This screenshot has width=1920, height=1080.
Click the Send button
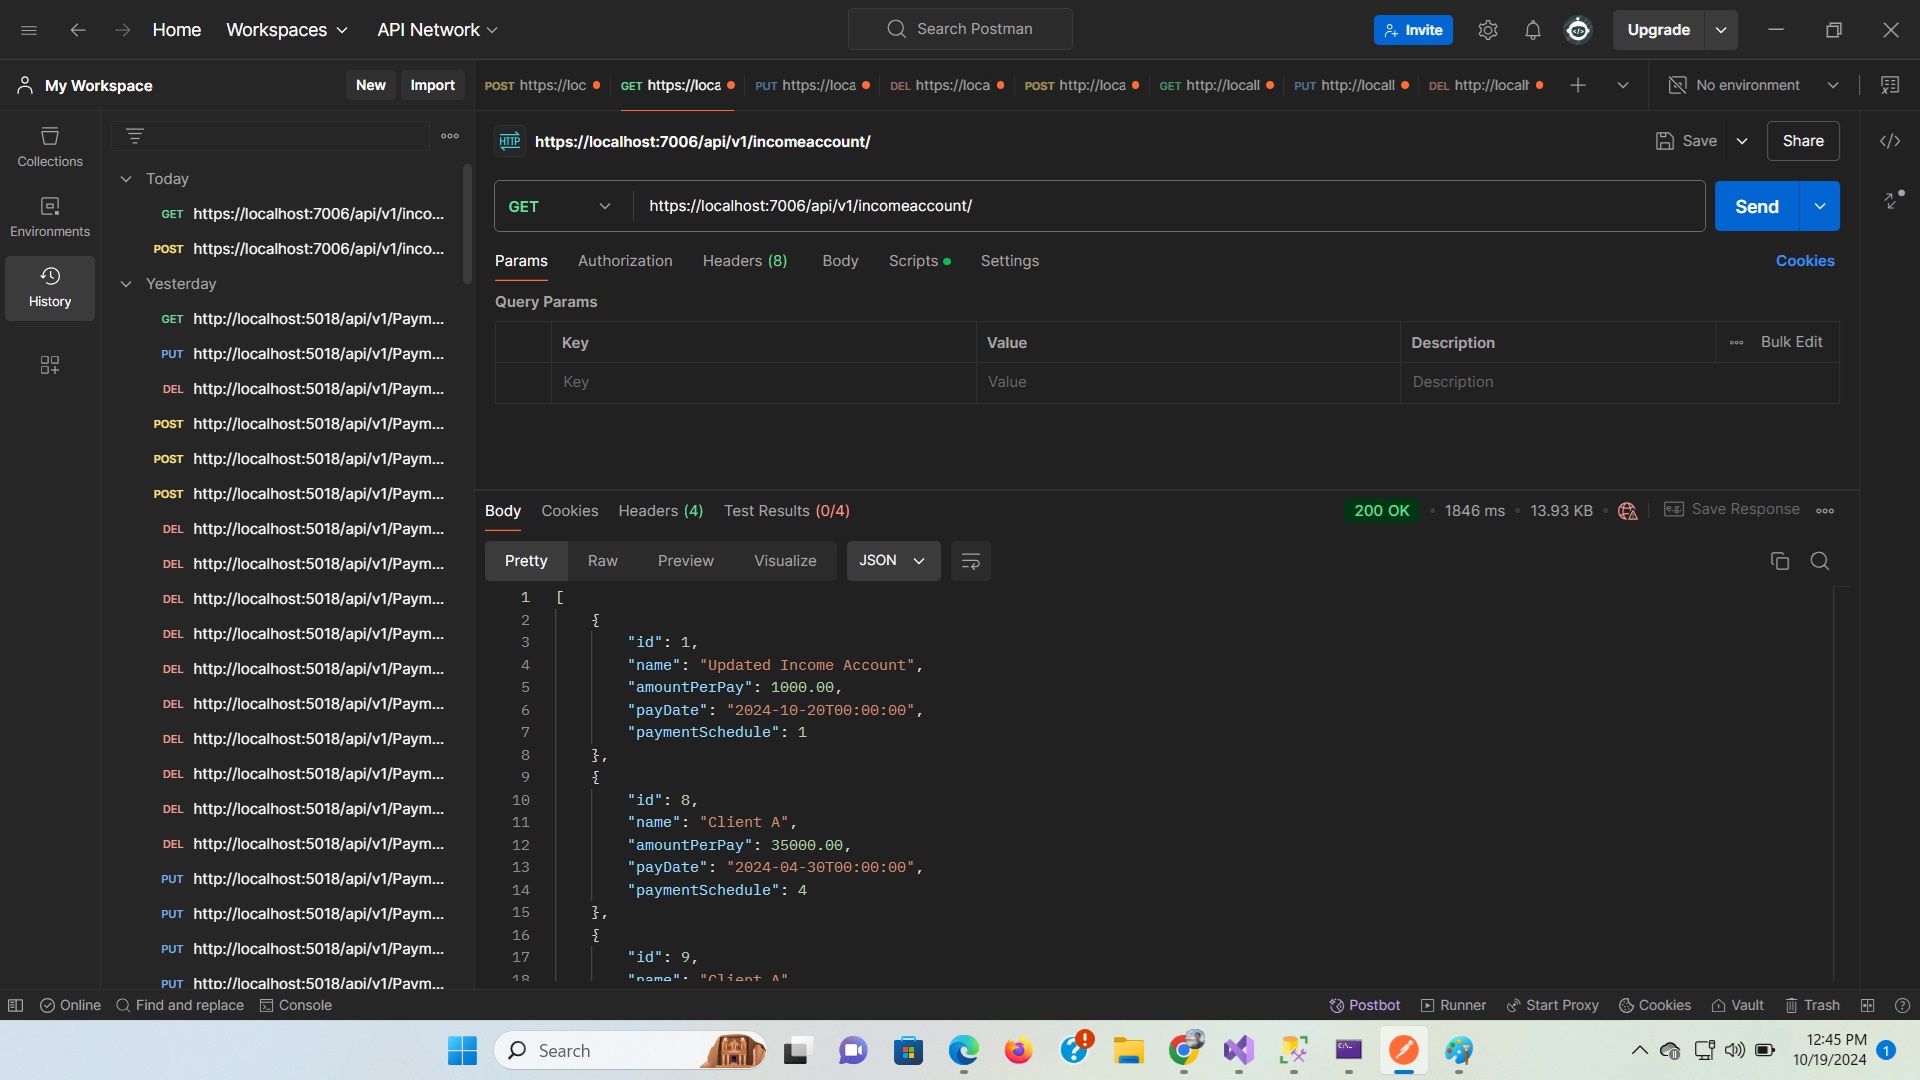coord(1756,206)
